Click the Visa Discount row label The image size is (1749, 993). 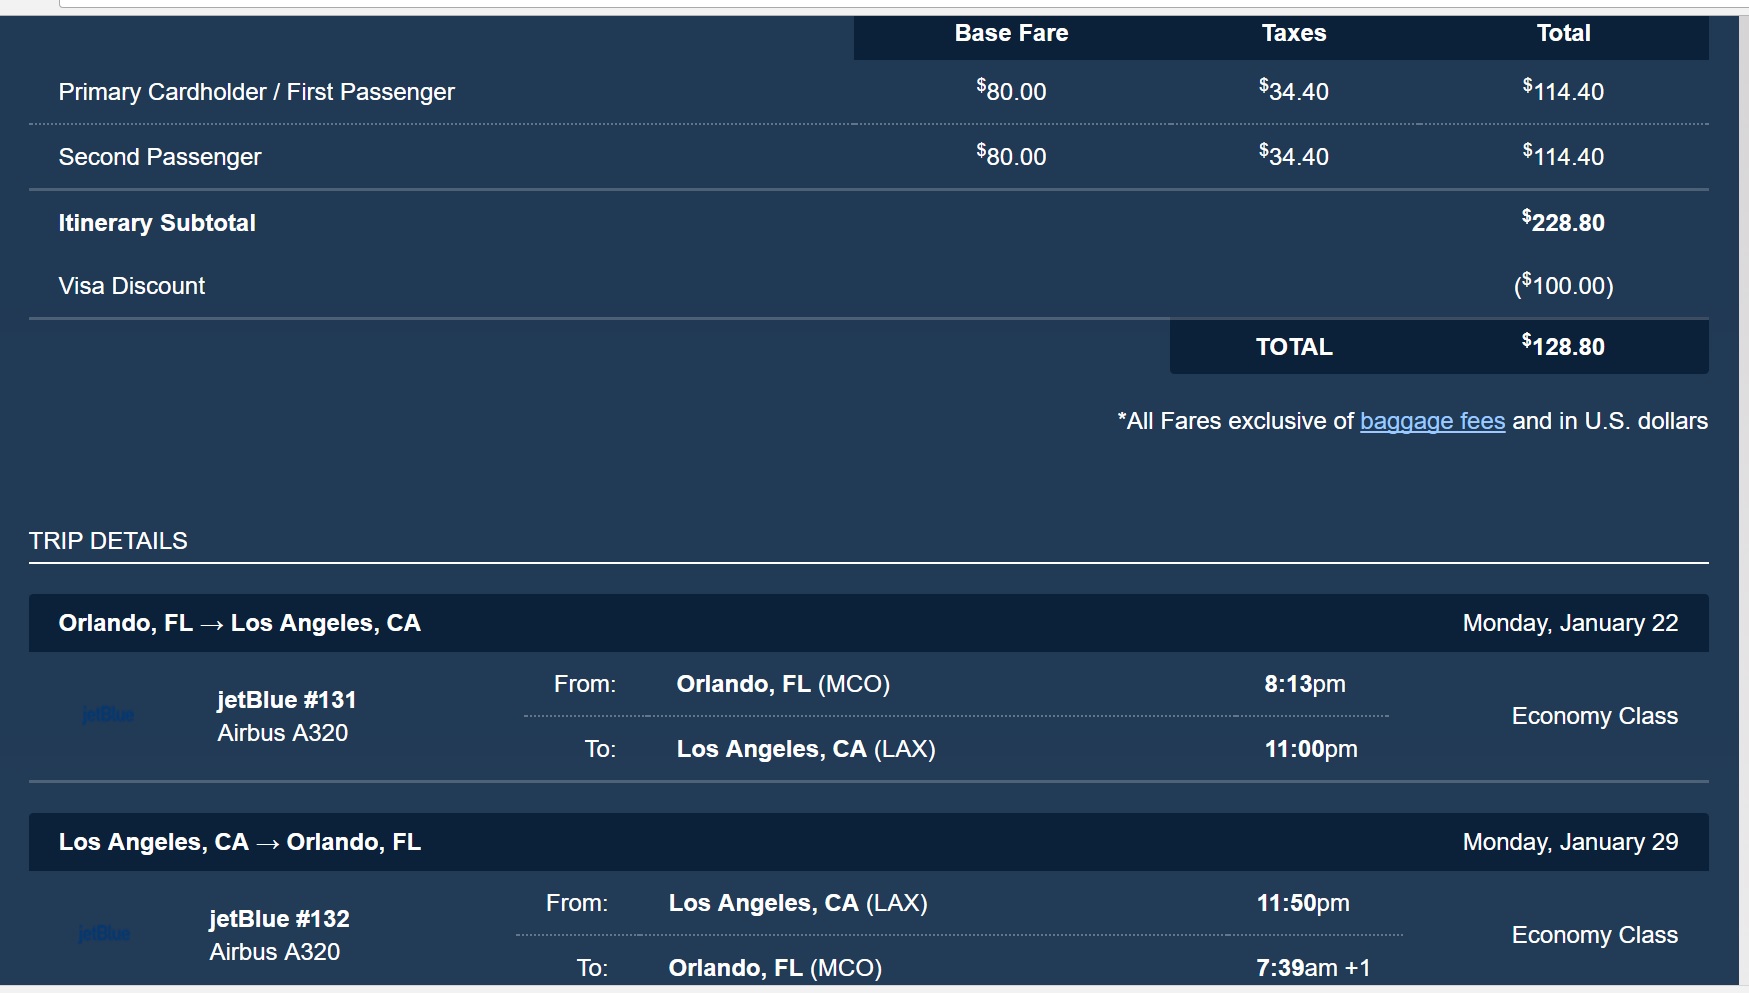click(132, 286)
